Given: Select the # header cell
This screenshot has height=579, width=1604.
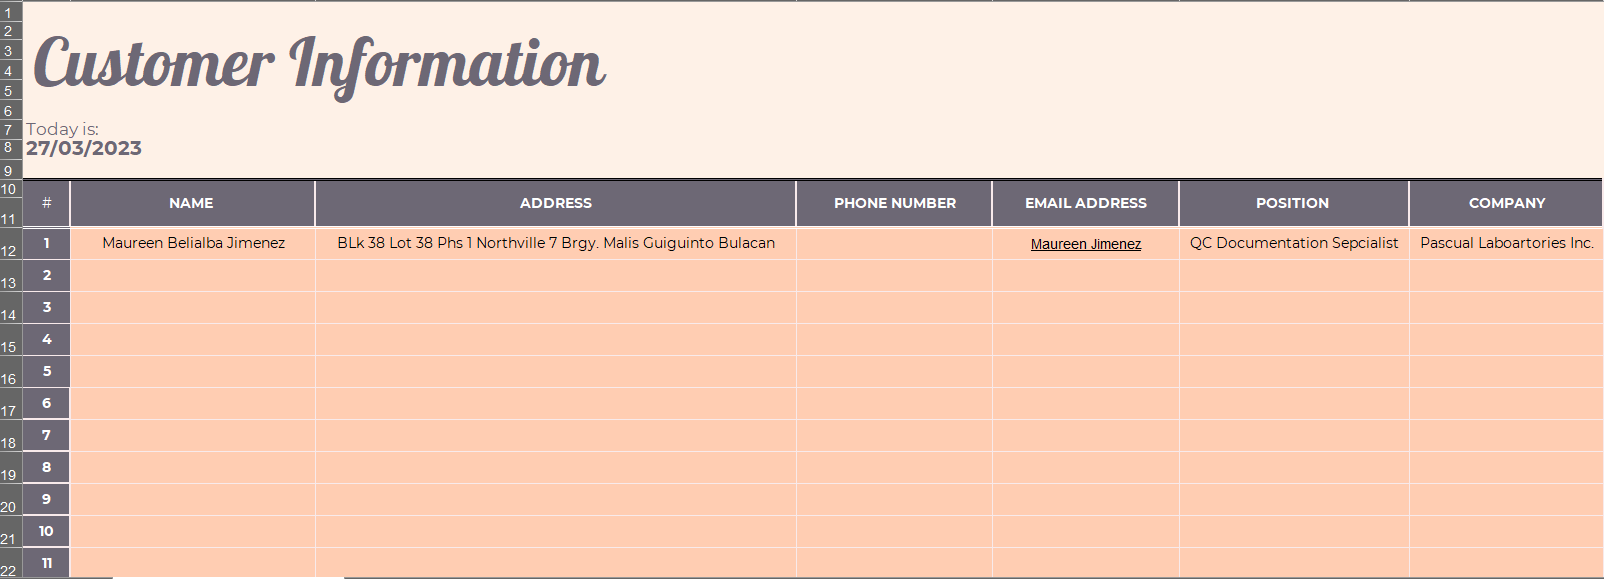Looking at the screenshot, I should [x=46, y=203].
